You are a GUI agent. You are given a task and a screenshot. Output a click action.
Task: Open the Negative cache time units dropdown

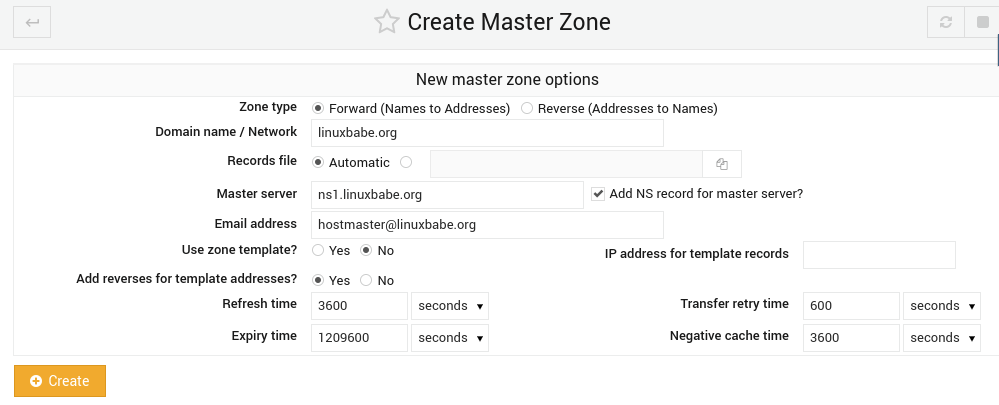[x=942, y=338]
